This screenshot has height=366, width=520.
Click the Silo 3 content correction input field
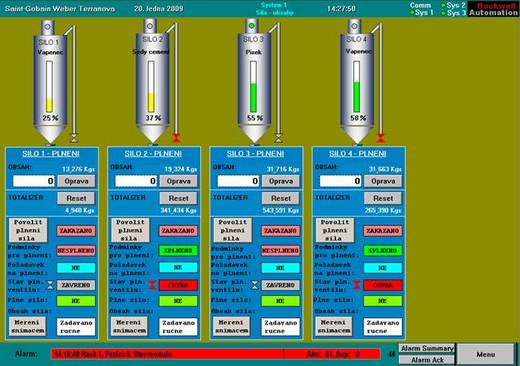coord(238,181)
